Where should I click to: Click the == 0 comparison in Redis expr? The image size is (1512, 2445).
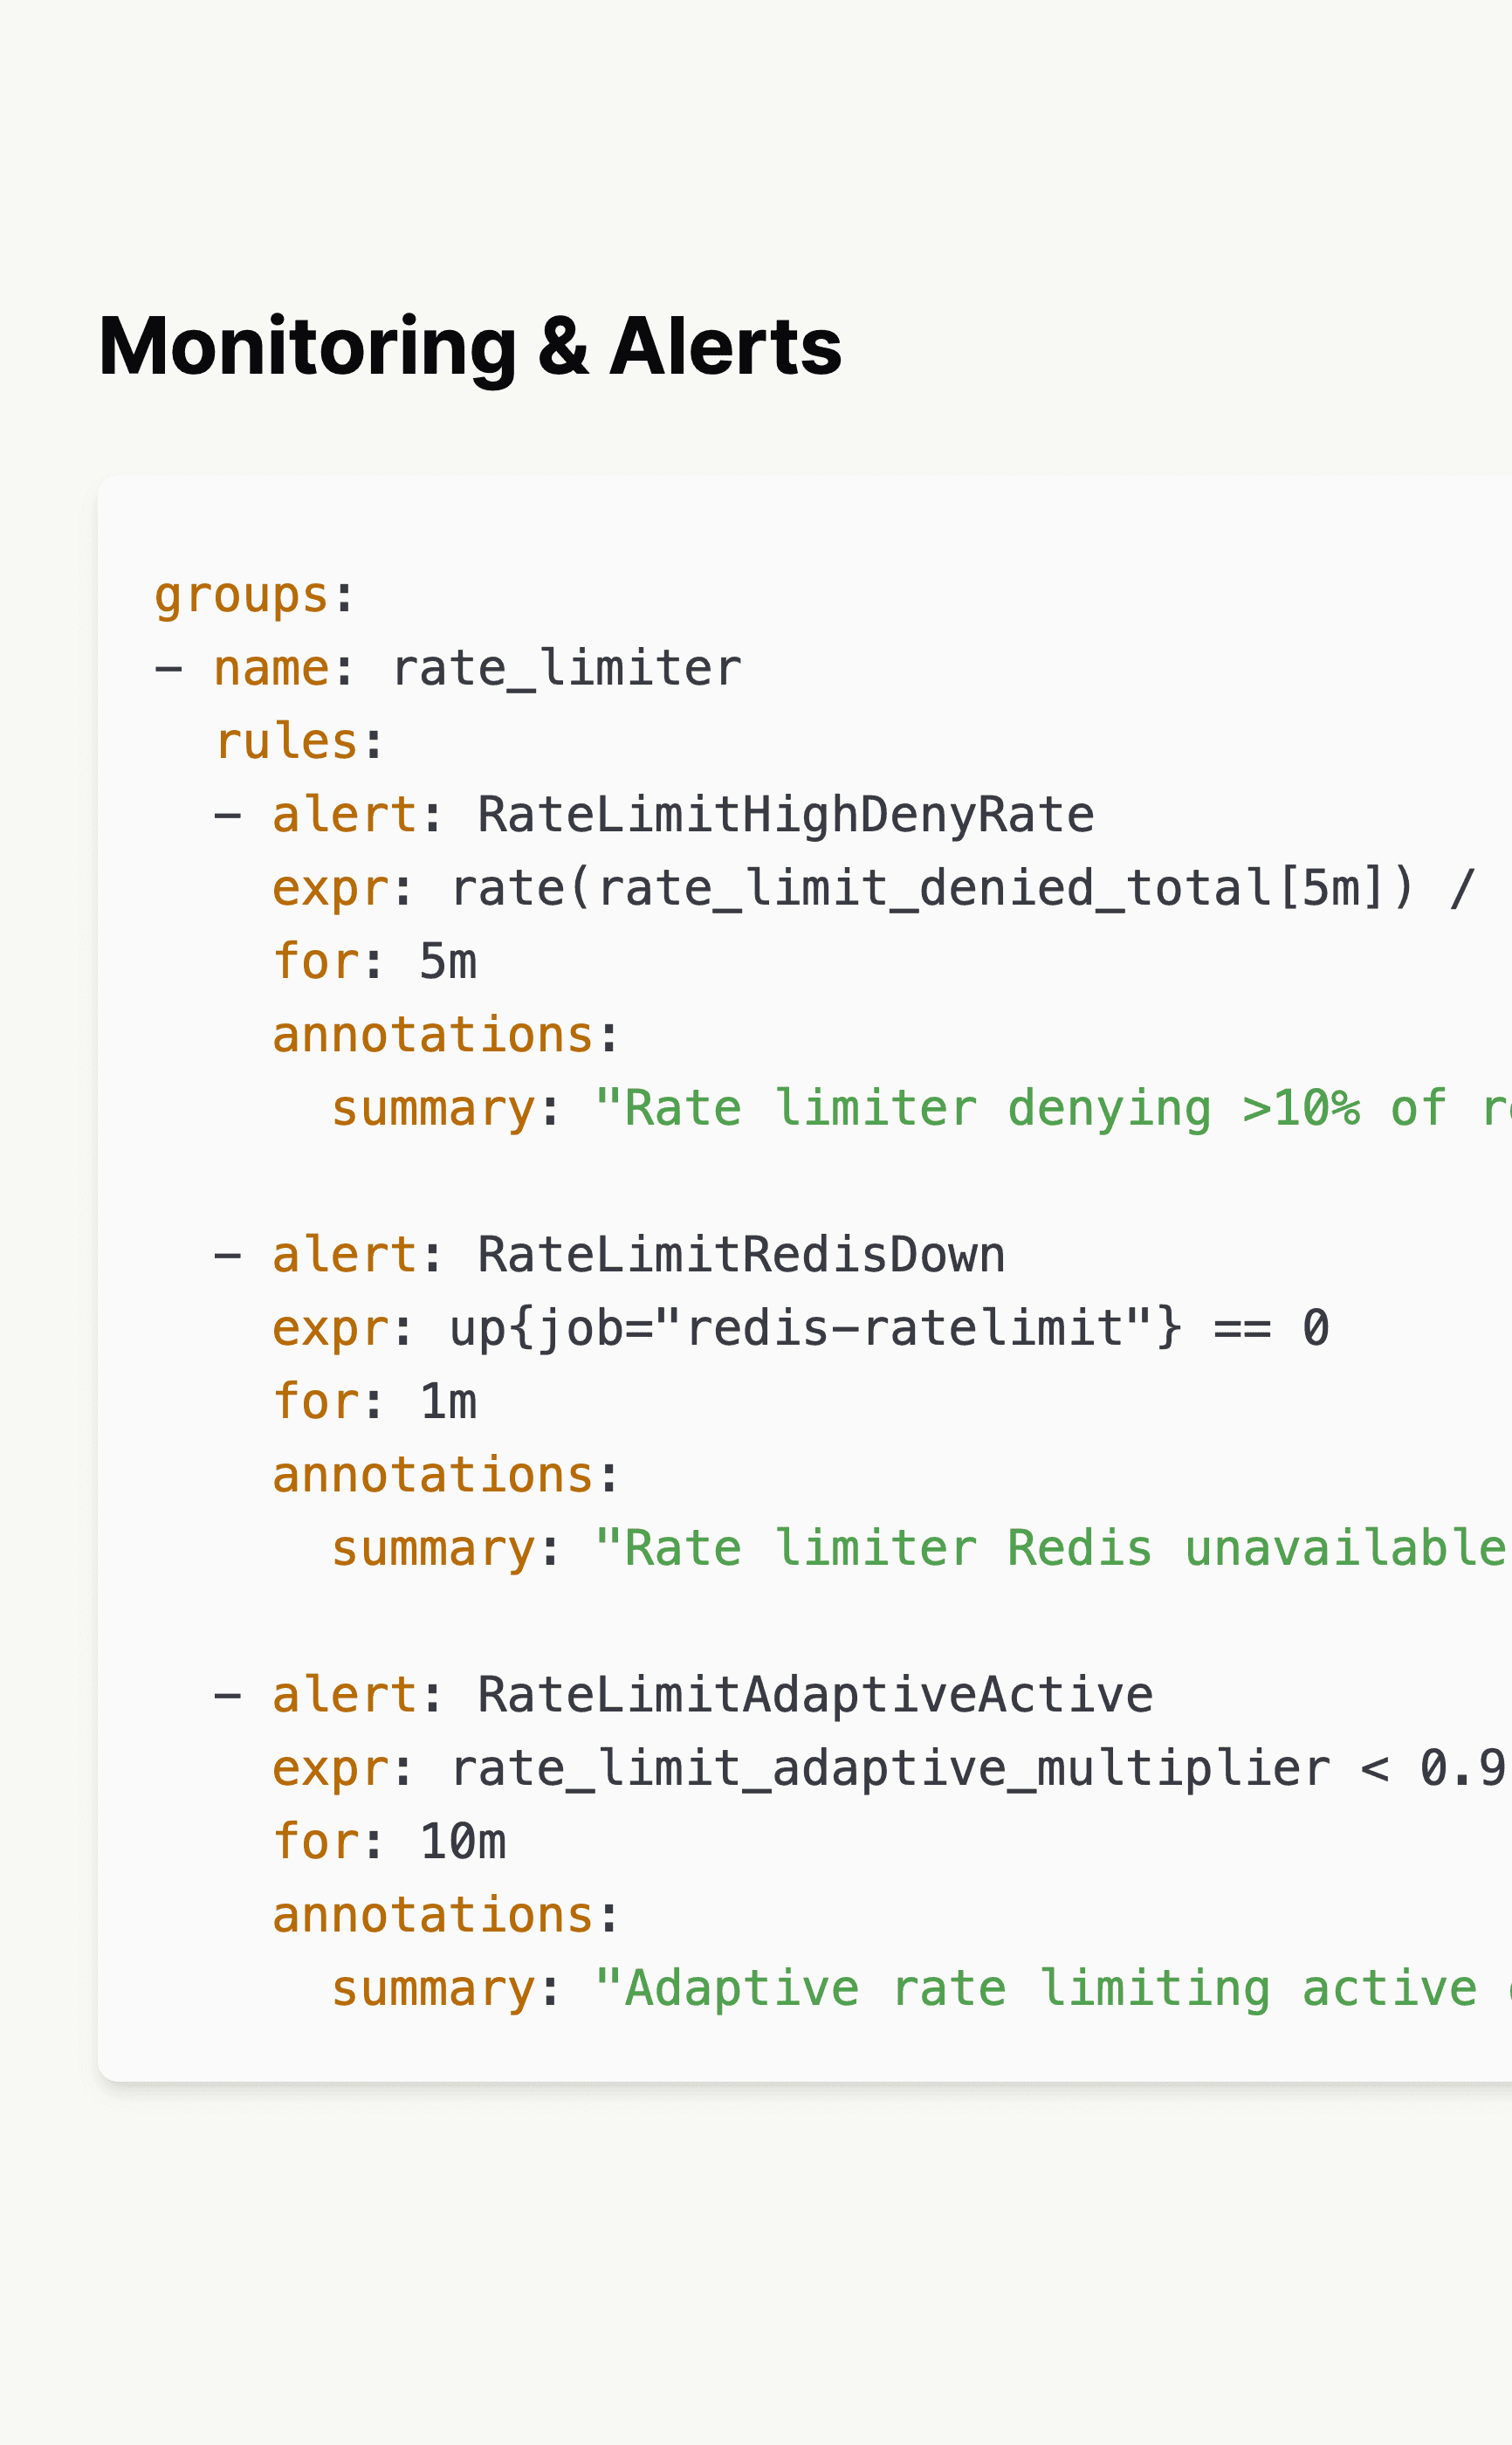tap(1270, 1328)
